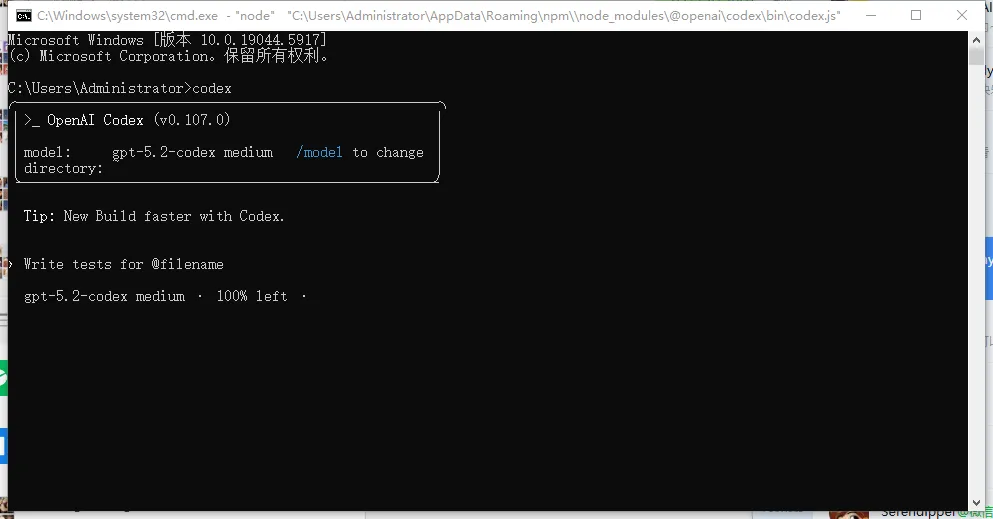This screenshot has width=993, height=519.
Task: Open the cmd.exe title bar system icon
Action: [23, 15]
